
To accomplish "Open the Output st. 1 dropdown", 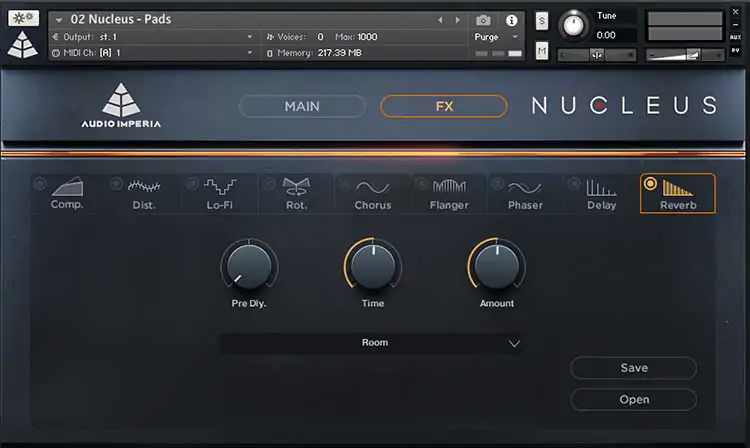I will [x=249, y=37].
